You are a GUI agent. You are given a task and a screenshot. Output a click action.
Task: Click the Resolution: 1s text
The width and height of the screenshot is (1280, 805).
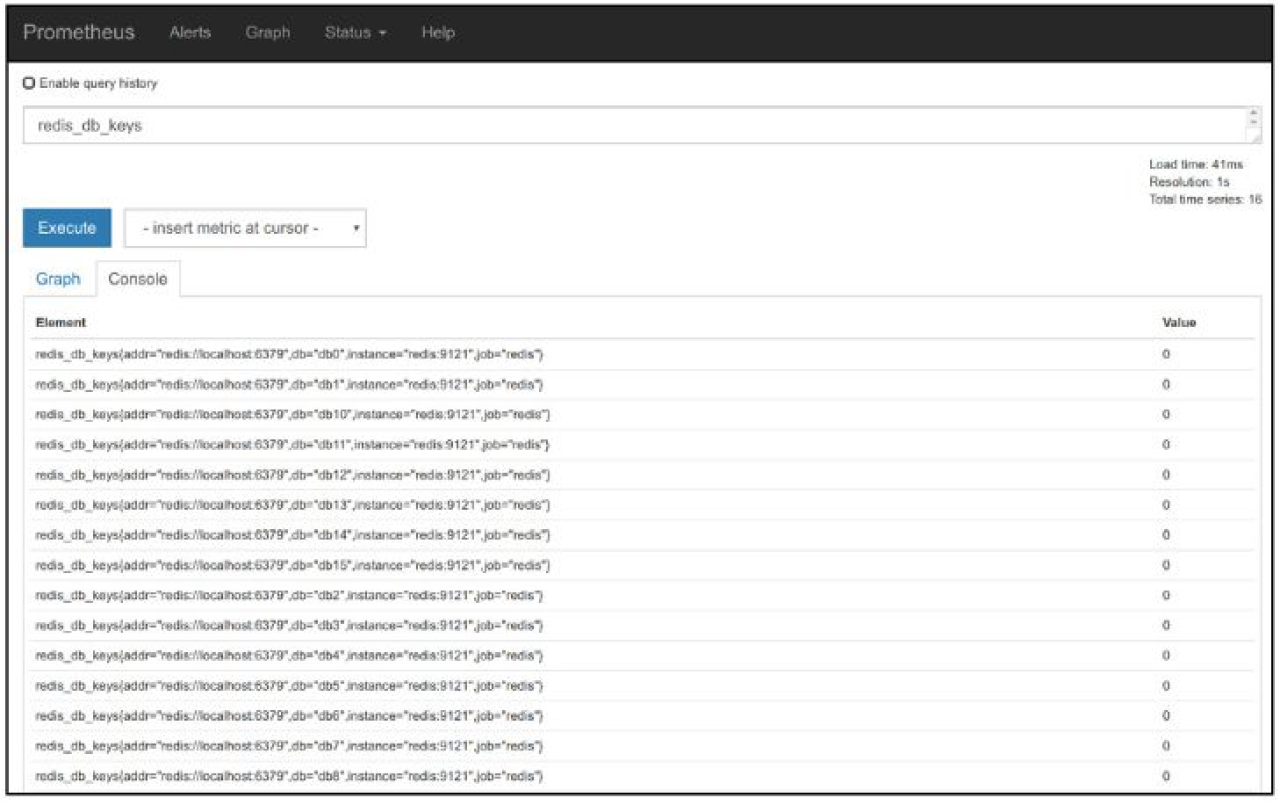[1189, 182]
